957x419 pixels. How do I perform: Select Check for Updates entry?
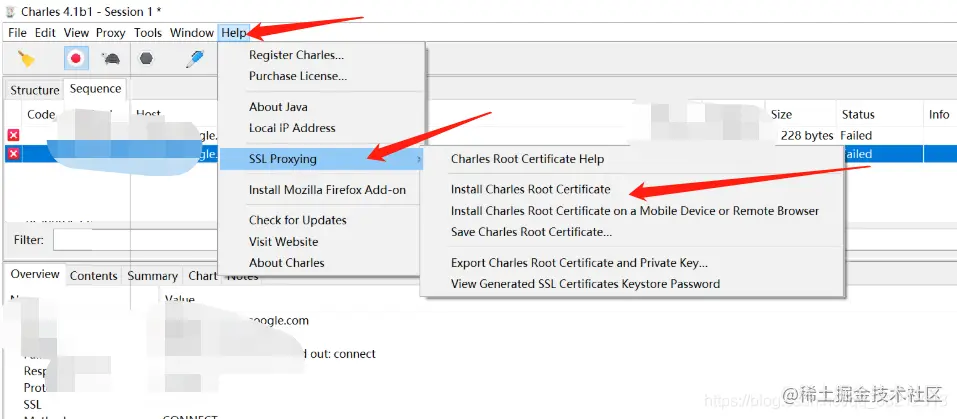coord(298,220)
